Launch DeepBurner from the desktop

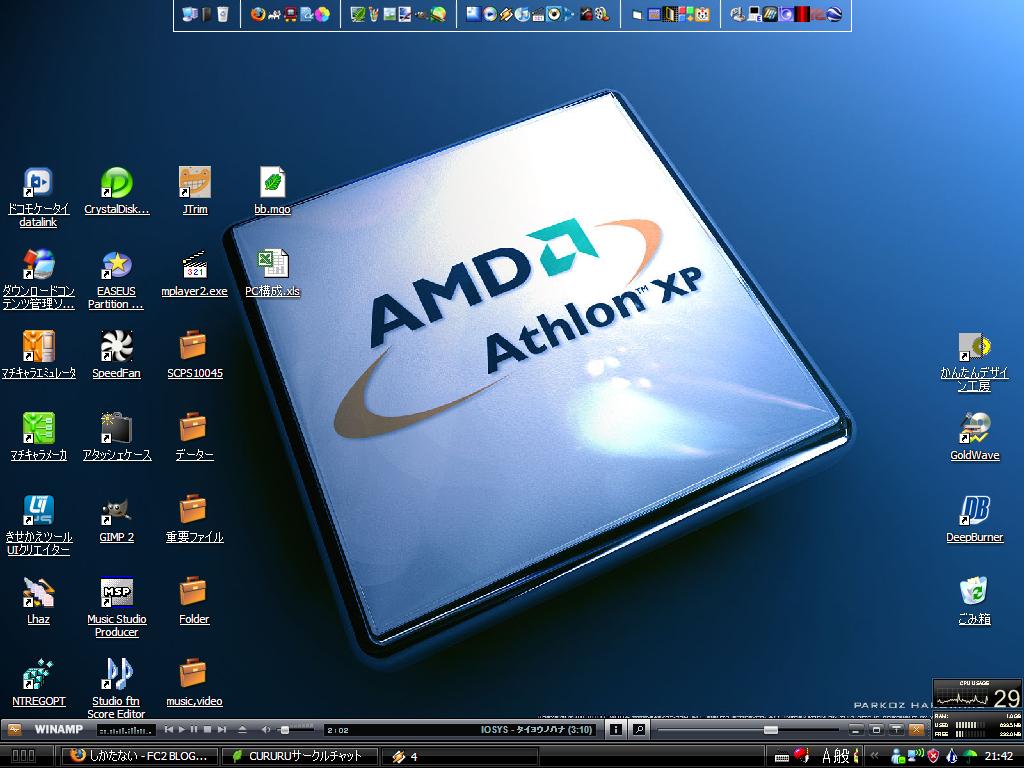coord(974,519)
